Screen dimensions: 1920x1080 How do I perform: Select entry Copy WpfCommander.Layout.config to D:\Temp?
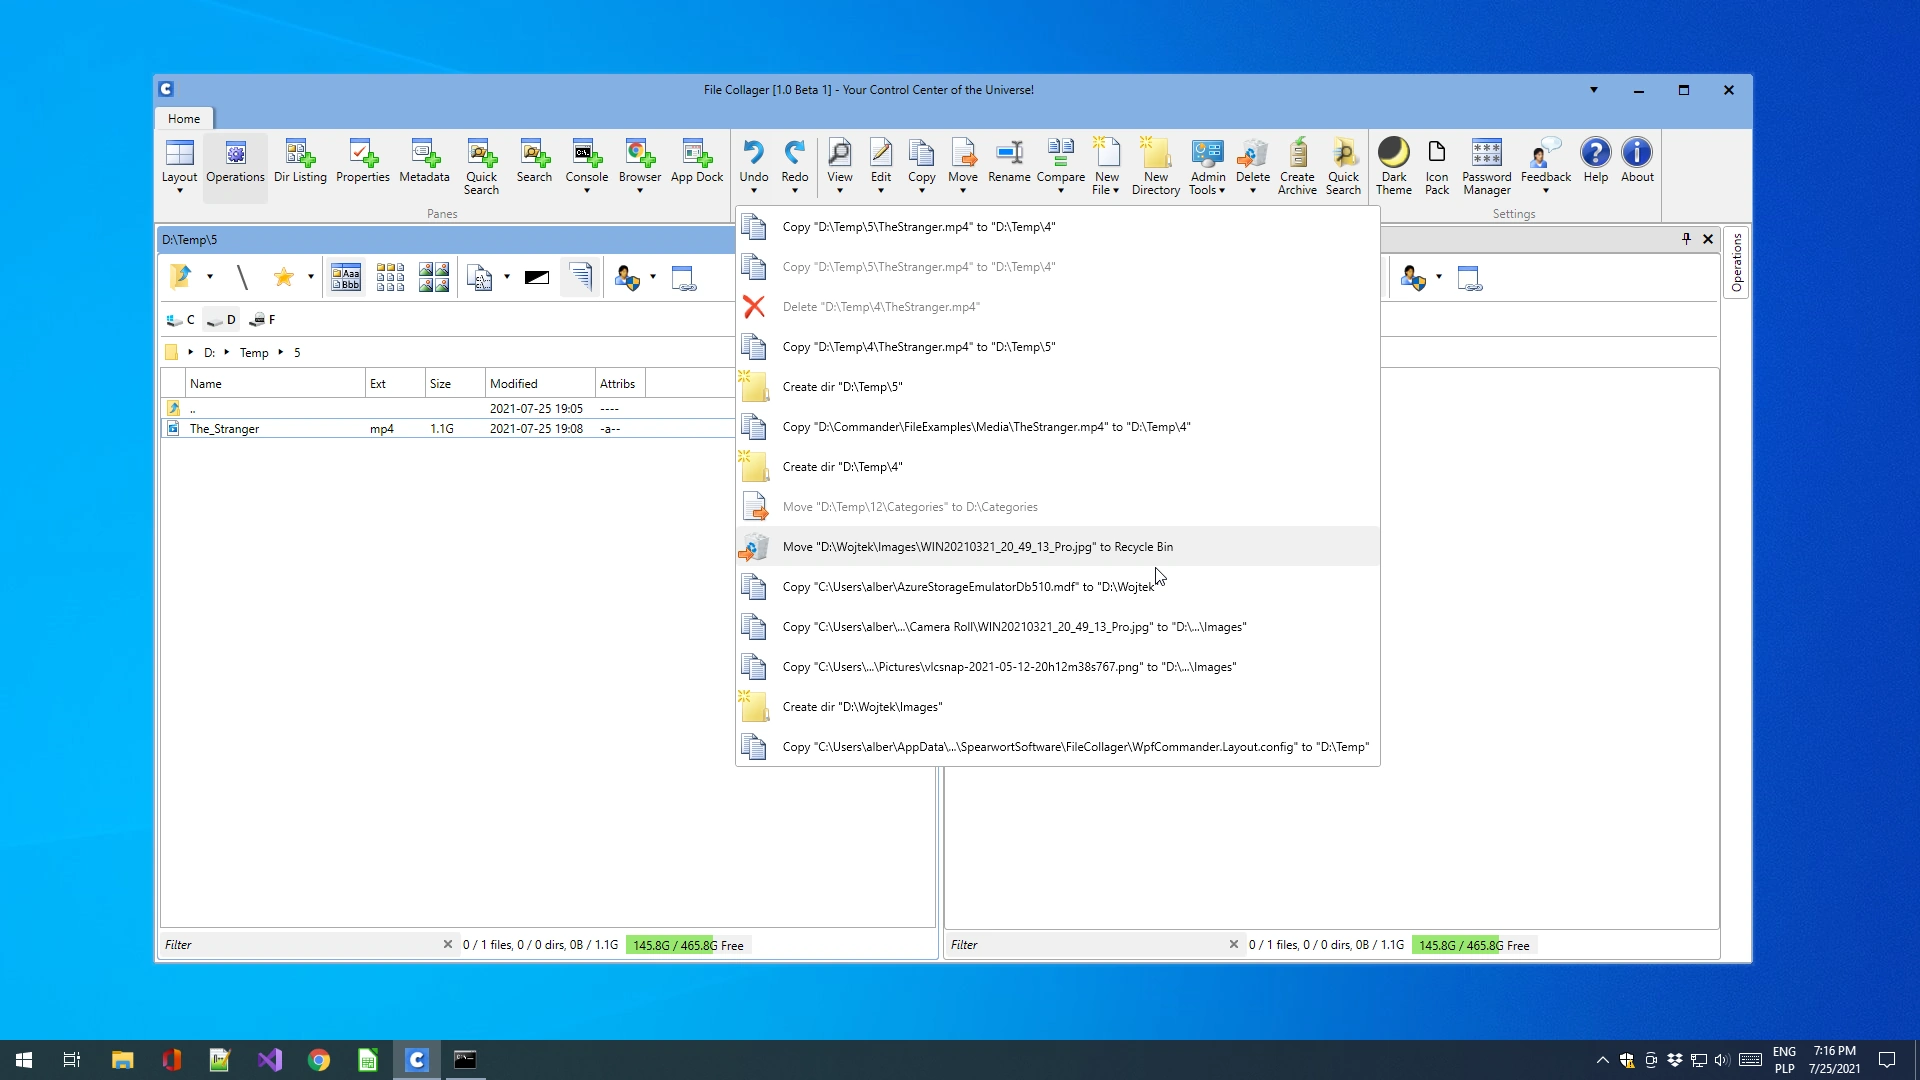(1057, 746)
